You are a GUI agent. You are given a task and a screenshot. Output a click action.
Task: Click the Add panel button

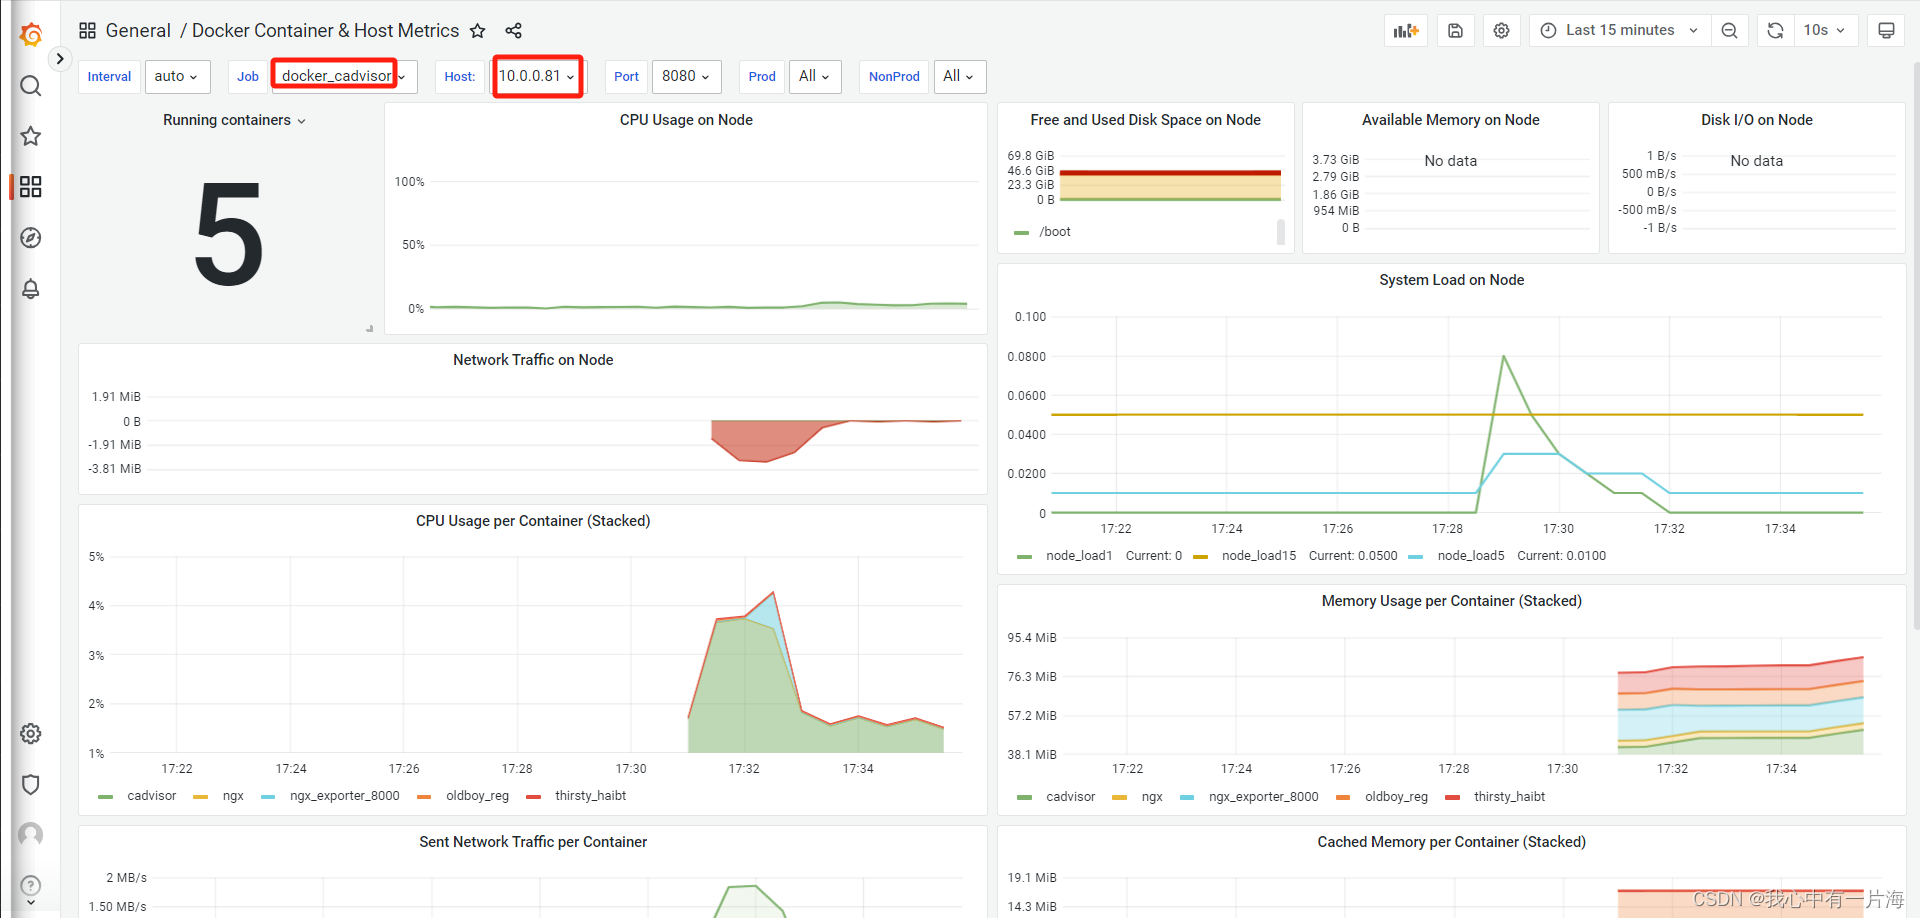tap(1406, 31)
